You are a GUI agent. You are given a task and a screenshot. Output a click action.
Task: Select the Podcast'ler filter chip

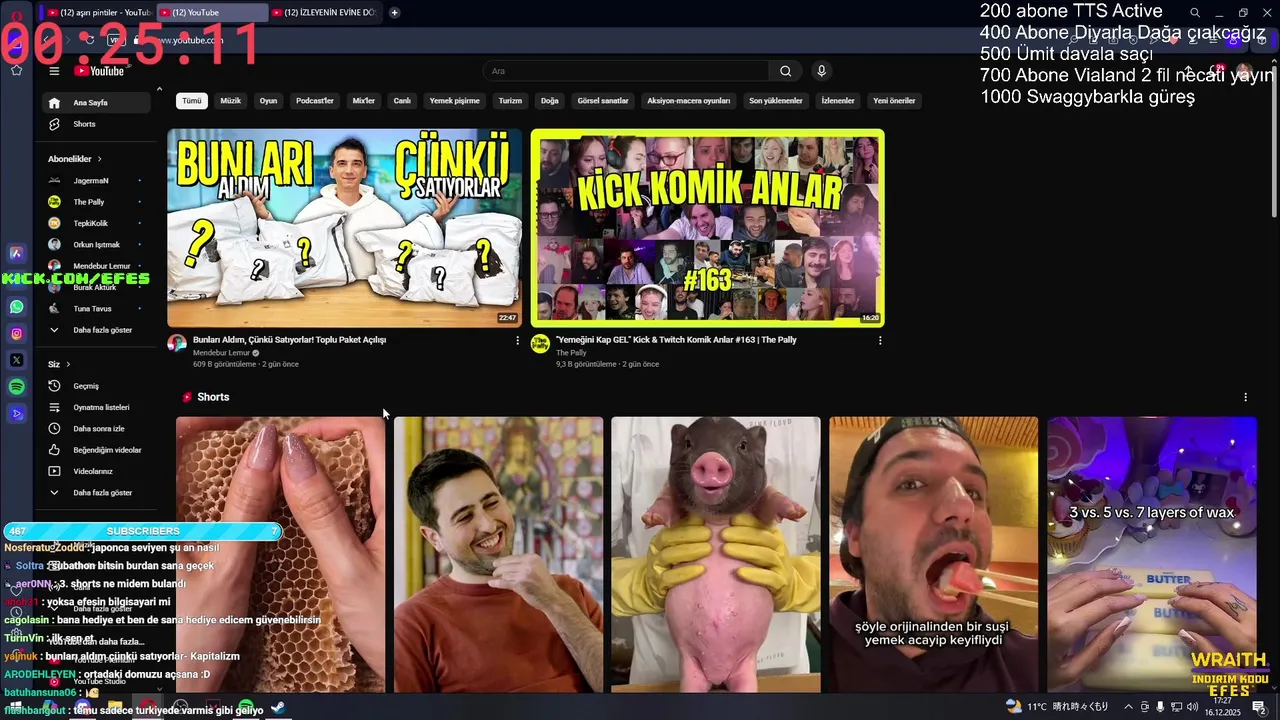click(315, 101)
